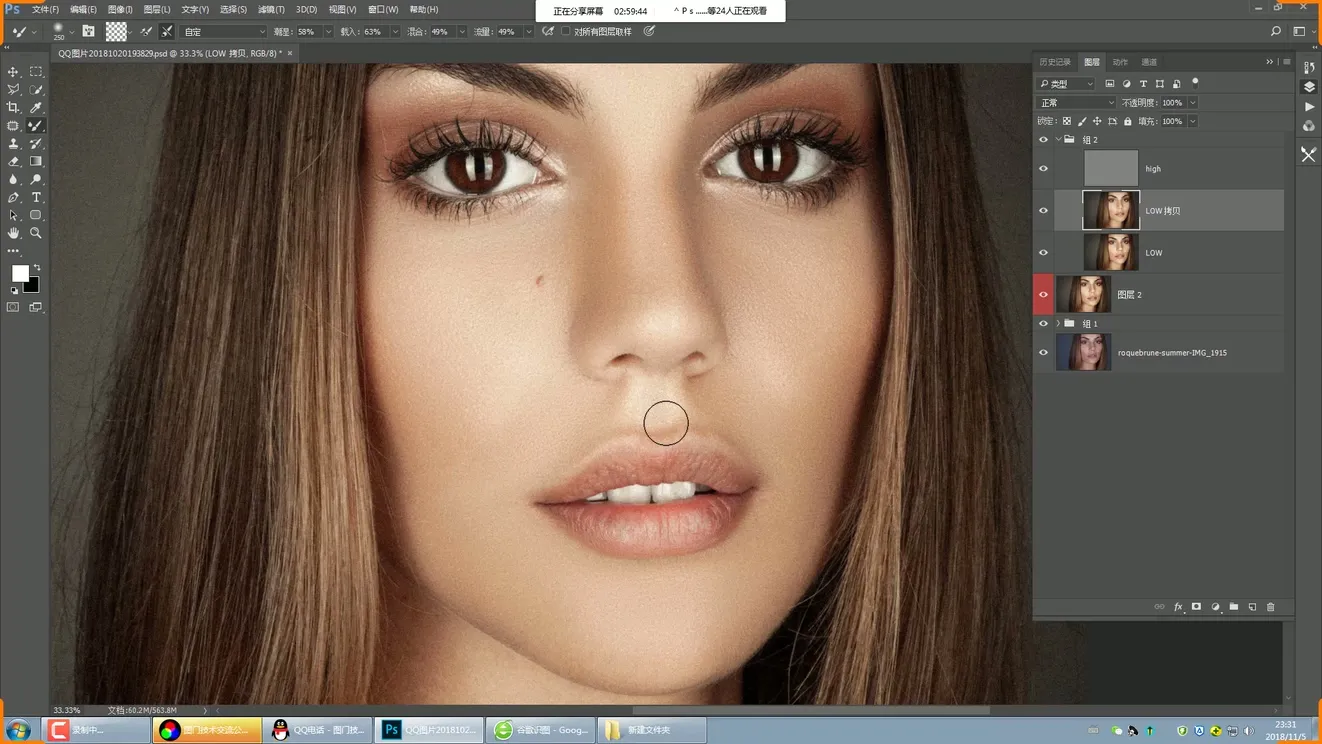The width and height of the screenshot is (1322, 744).
Task: Toggle visibility of 图层 2 layer
Action: 1043,295
